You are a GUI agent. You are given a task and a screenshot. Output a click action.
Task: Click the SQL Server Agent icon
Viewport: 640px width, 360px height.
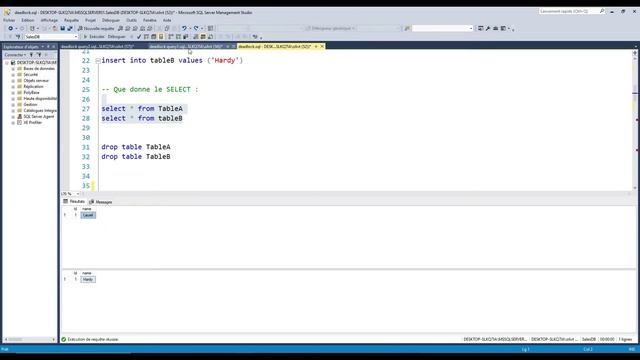[x=19, y=117]
